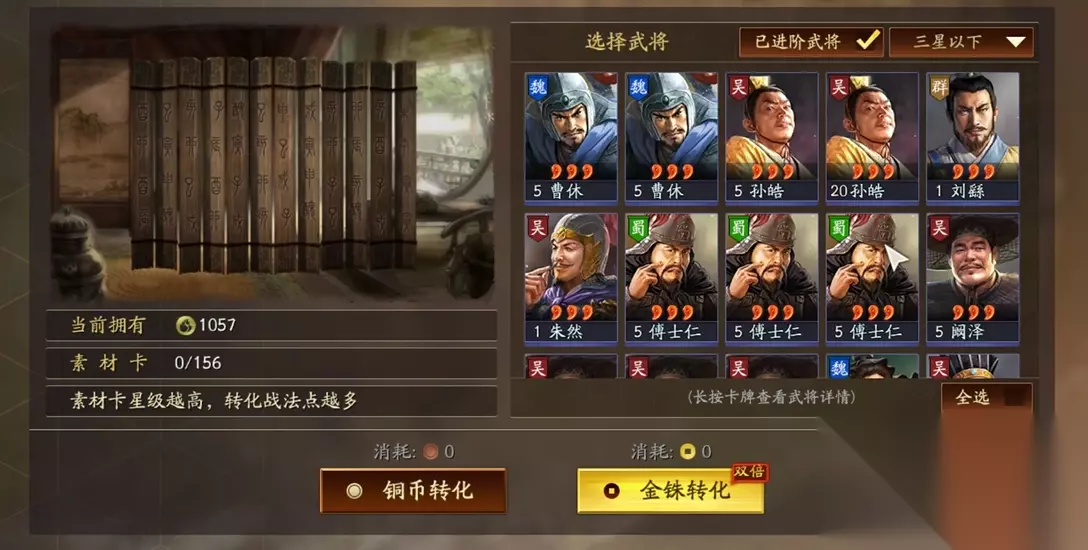Click the tactic points icon beside 1057
Screen dimensions: 1088x550
[x=185, y=325]
